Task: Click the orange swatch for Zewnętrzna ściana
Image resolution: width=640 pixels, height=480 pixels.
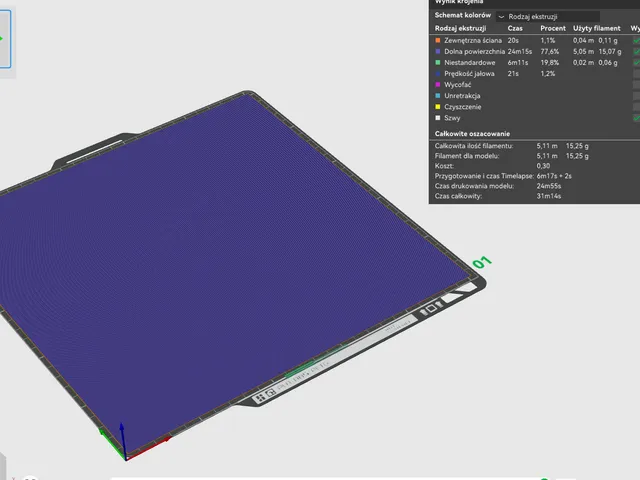Action: point(438,40)
